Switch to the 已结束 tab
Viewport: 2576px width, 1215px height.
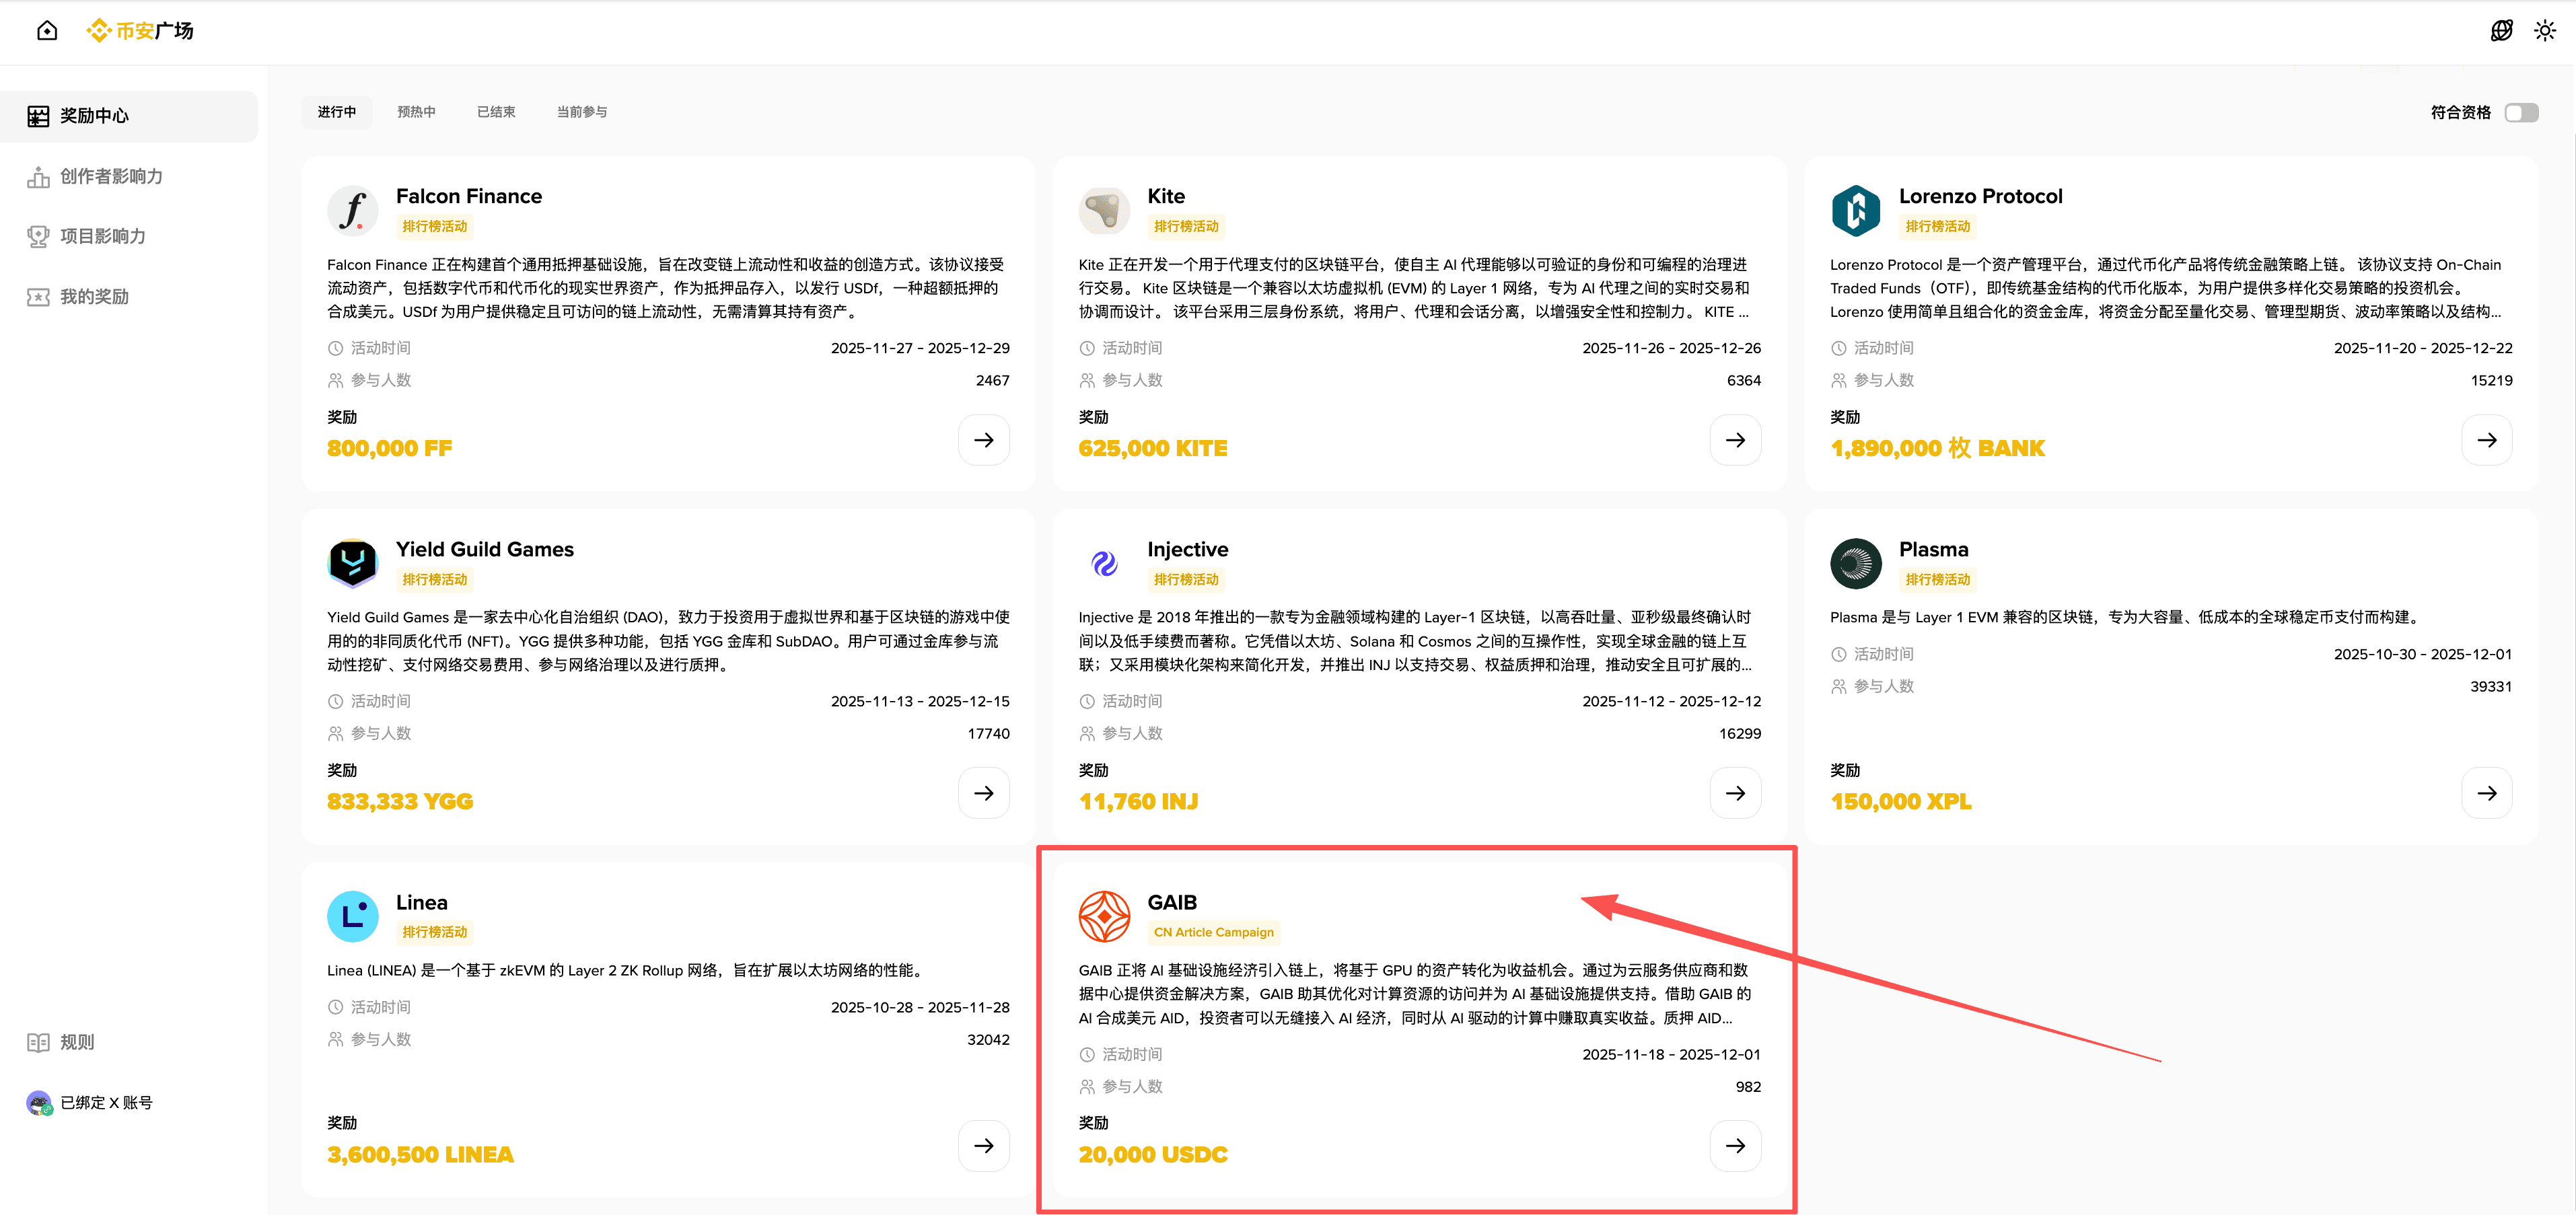point(496,112)
